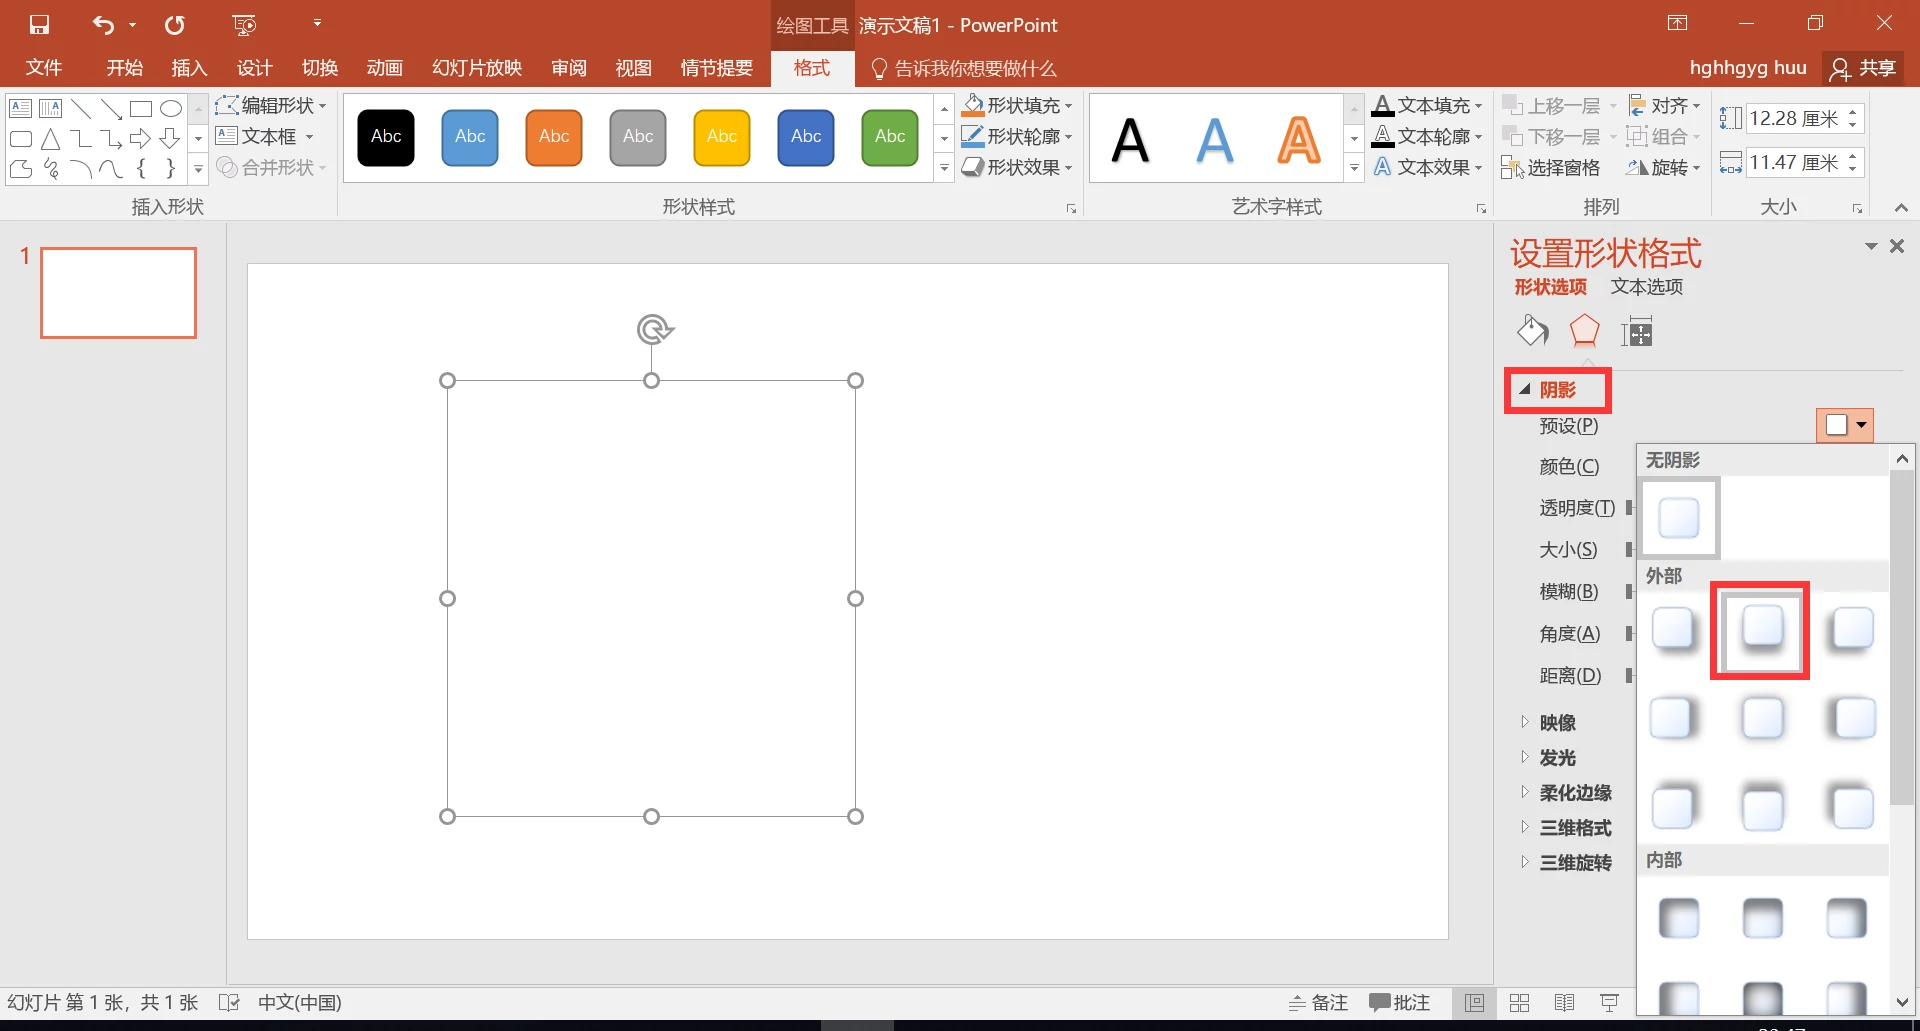The width and height of the screenshot is (1920, 1031).
Task: Apply orange Abc shape style
Action: [x=554, y=138]
